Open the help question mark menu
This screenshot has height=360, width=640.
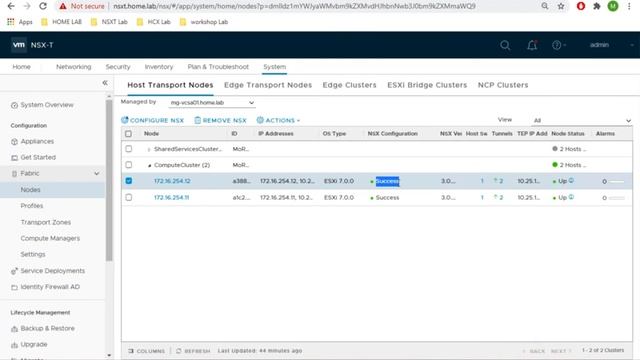point(558,45)
